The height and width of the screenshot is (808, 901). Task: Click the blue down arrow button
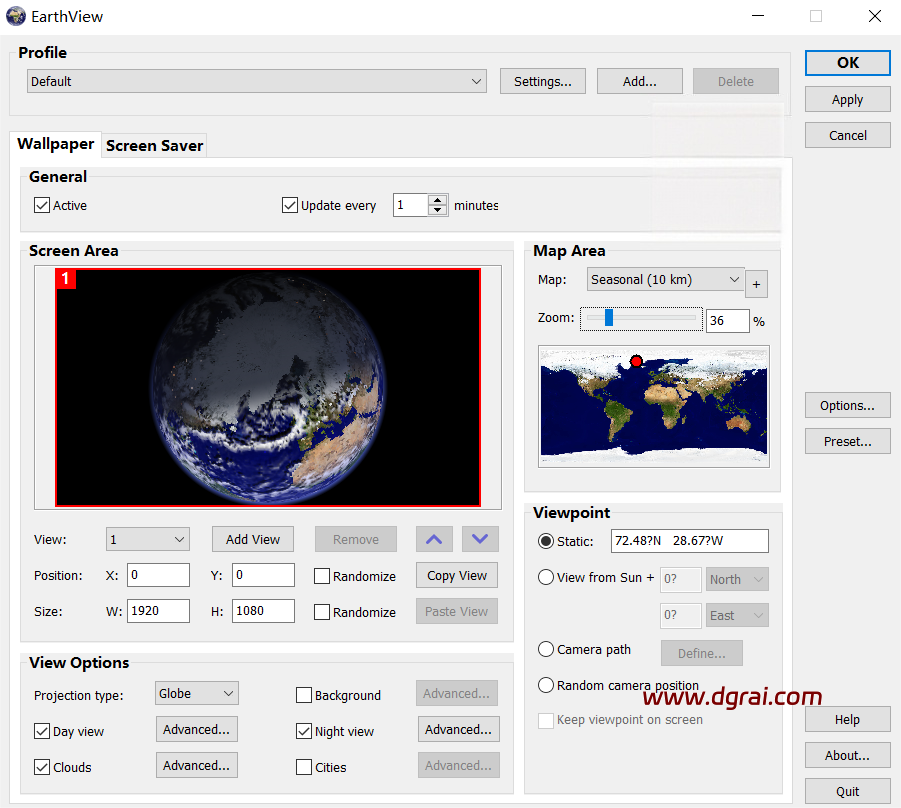[x=479, y=539]
